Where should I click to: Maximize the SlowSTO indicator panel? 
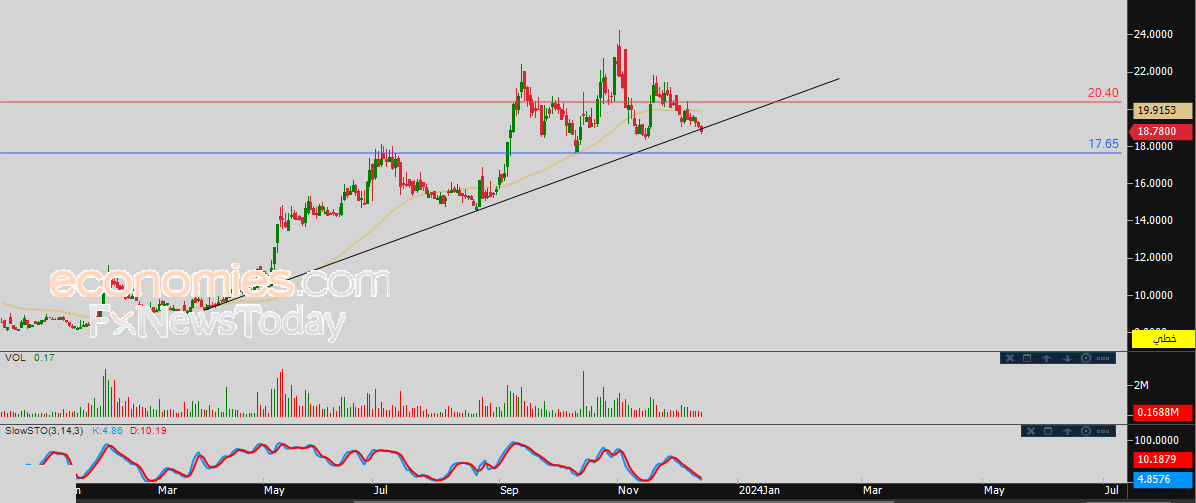click(1048, 431)
